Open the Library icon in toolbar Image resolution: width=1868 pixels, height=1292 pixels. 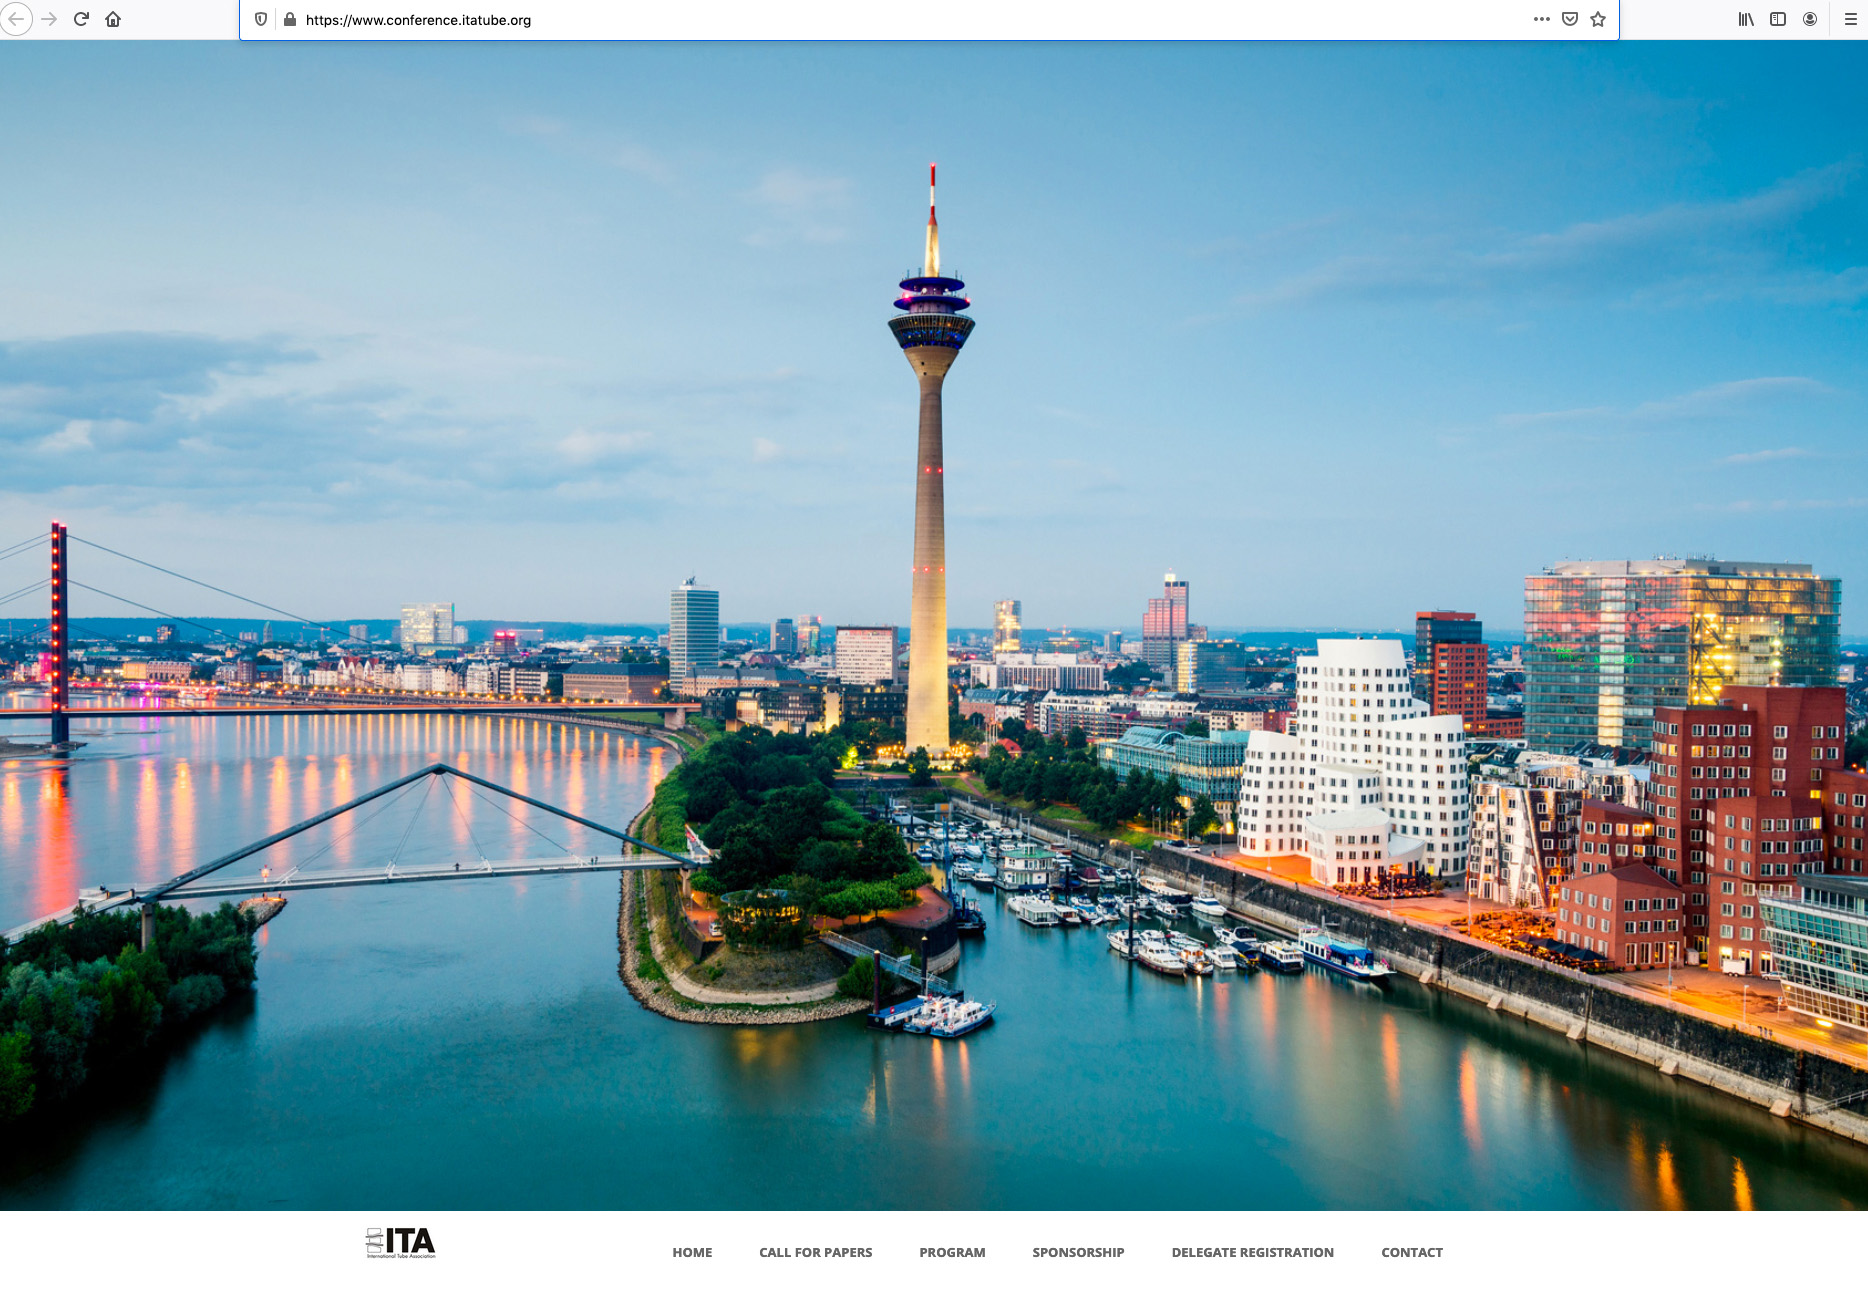(x=1746, y=19)
